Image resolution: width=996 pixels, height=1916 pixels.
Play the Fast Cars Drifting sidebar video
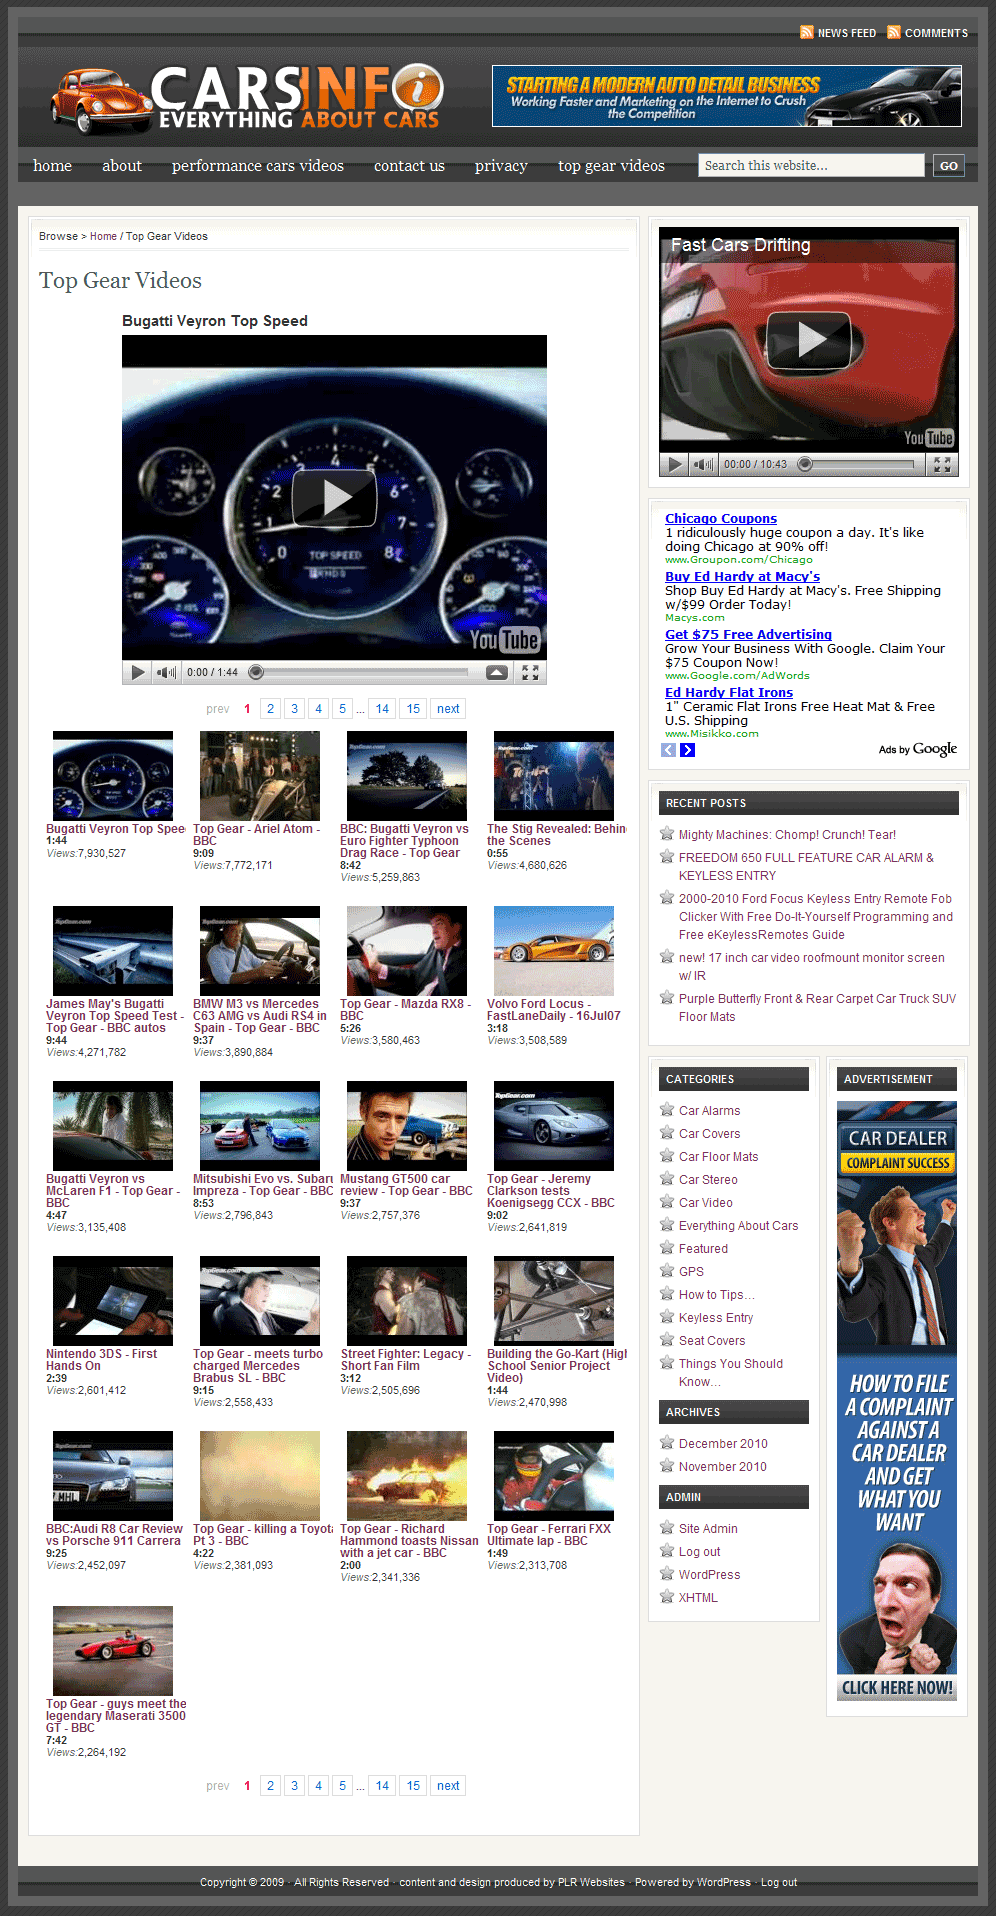click(x=808, y=339)
